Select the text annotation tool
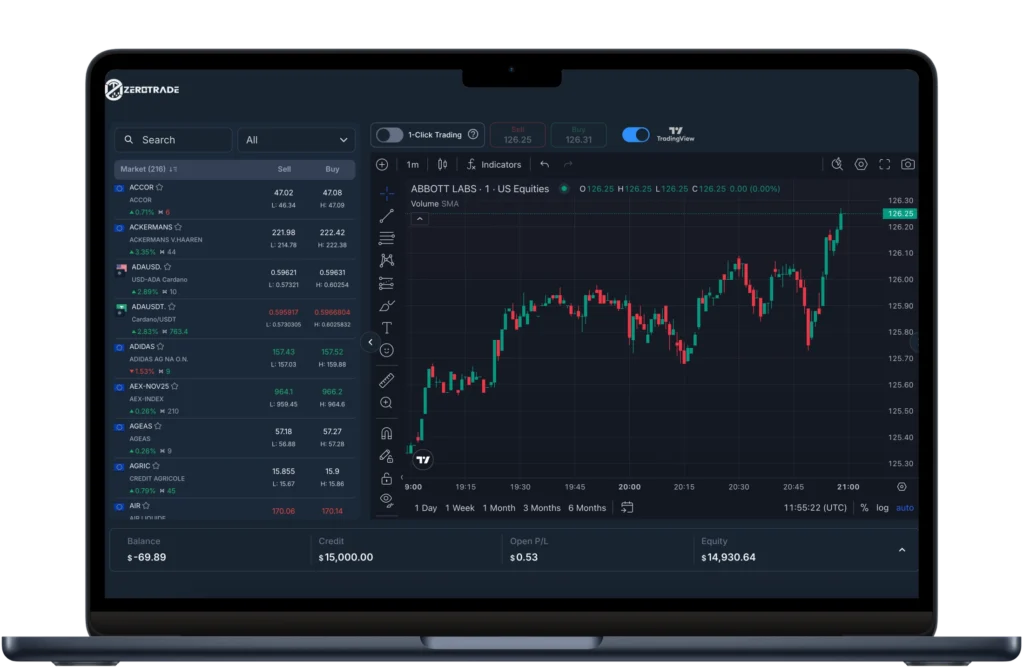 [x=387, y=327]
